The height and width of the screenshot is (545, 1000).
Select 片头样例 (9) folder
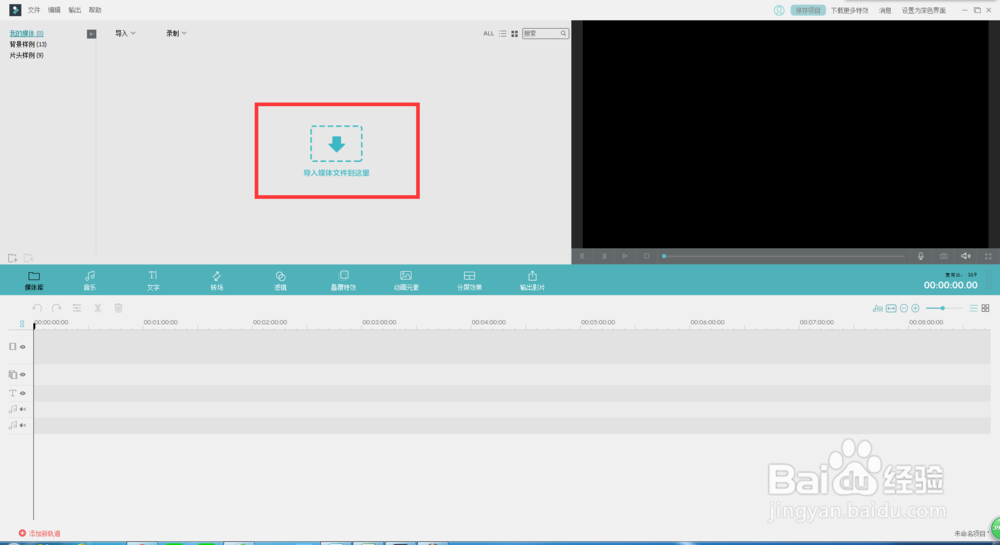click(26, 55)
